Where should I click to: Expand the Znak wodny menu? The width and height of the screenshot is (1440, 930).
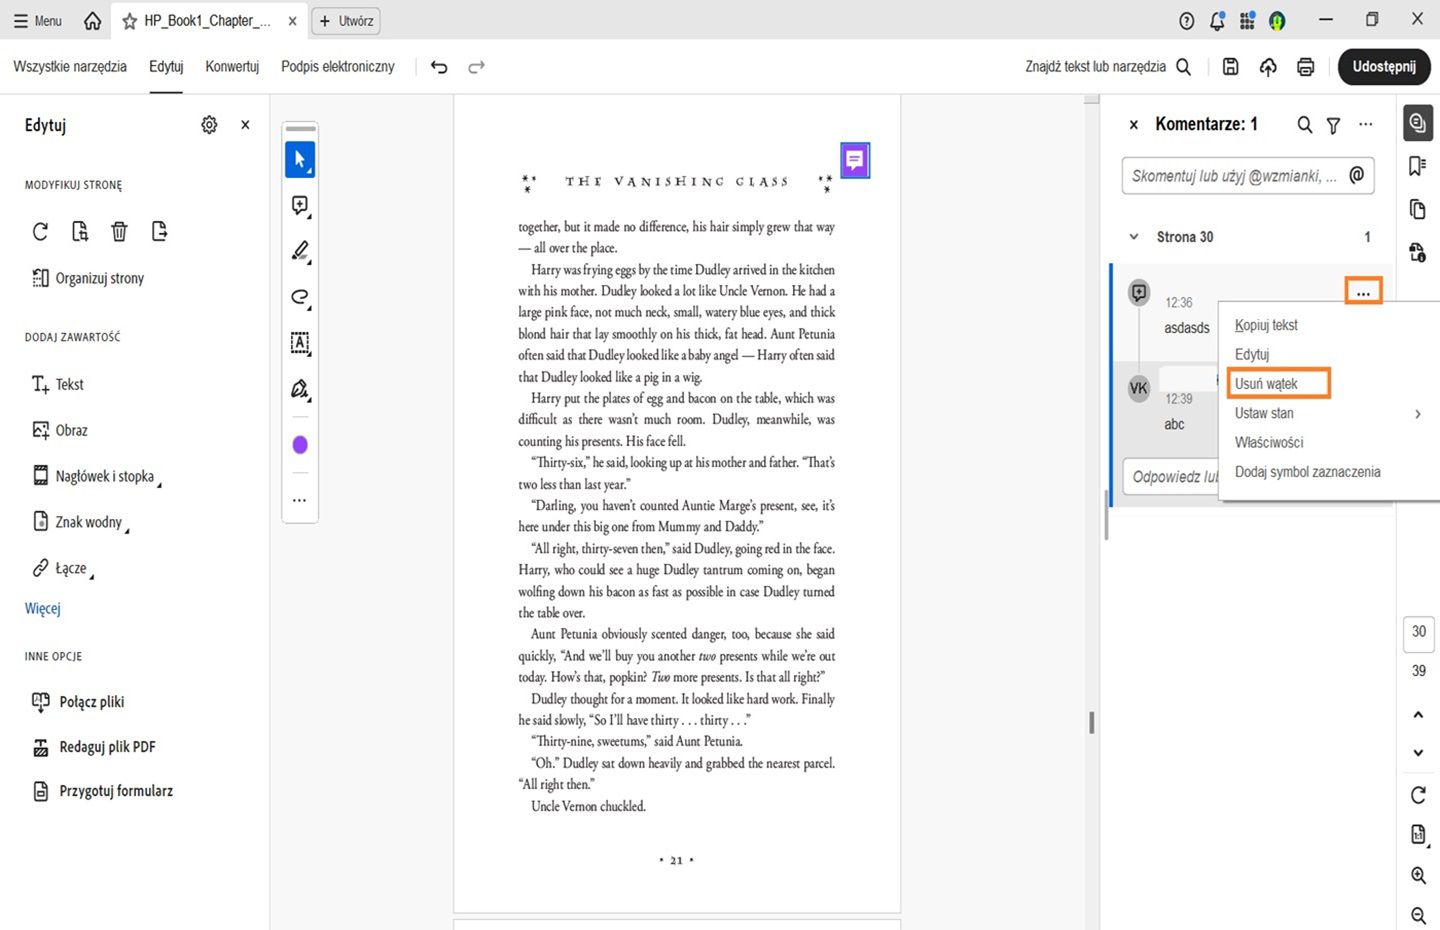click(80, 522)
